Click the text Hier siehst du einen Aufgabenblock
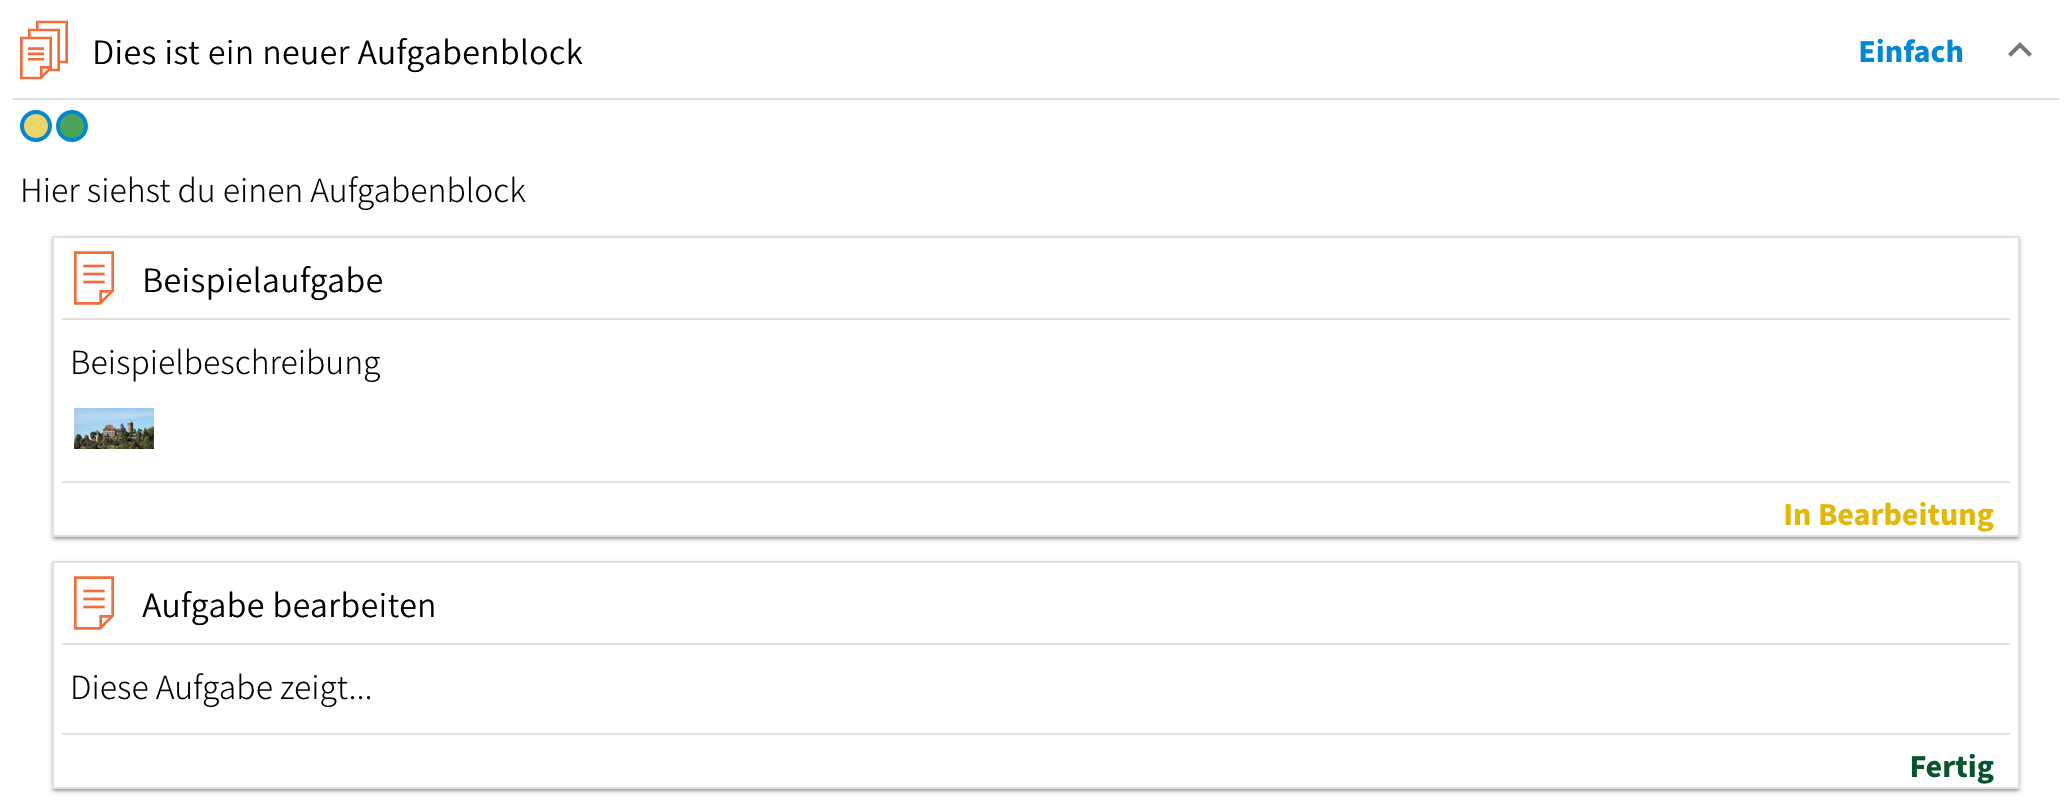The height and width of the screenshot is (810, 2068). pos(273,190)
